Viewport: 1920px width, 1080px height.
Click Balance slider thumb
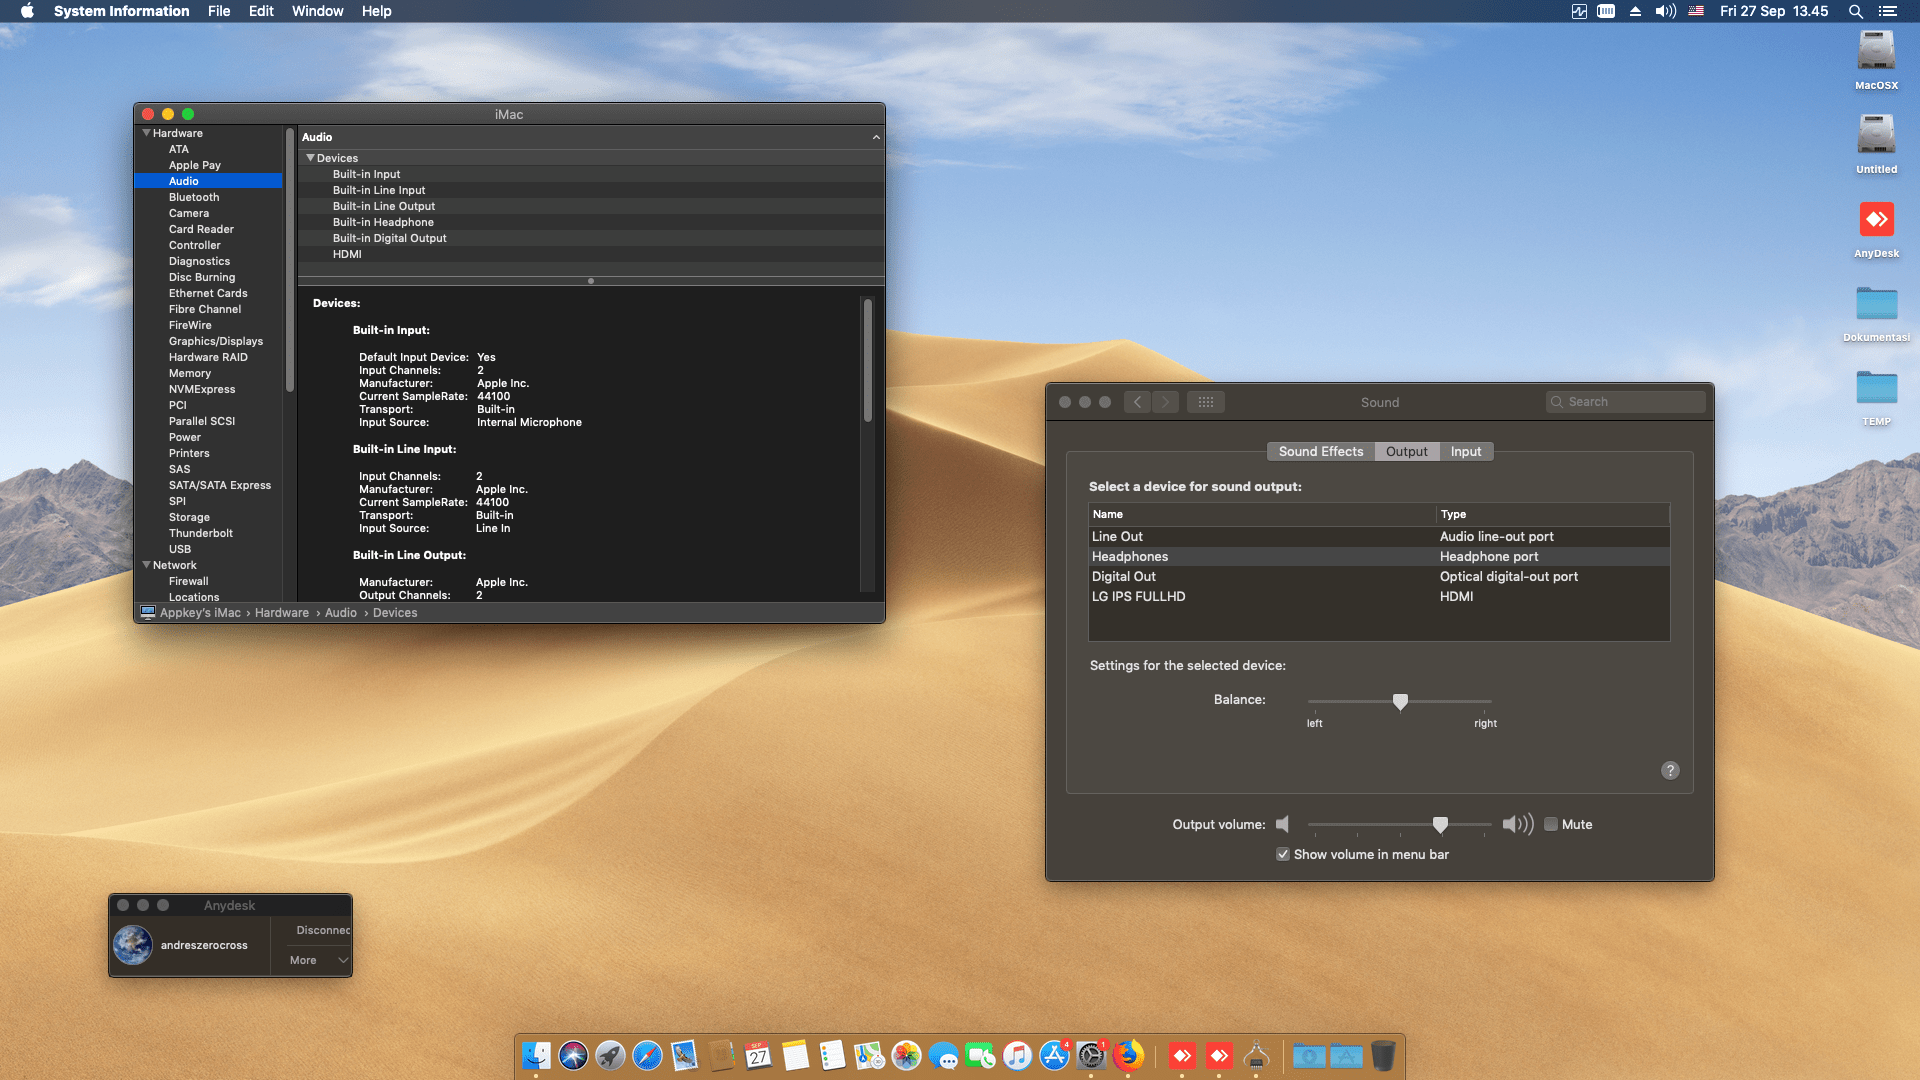1400,702
